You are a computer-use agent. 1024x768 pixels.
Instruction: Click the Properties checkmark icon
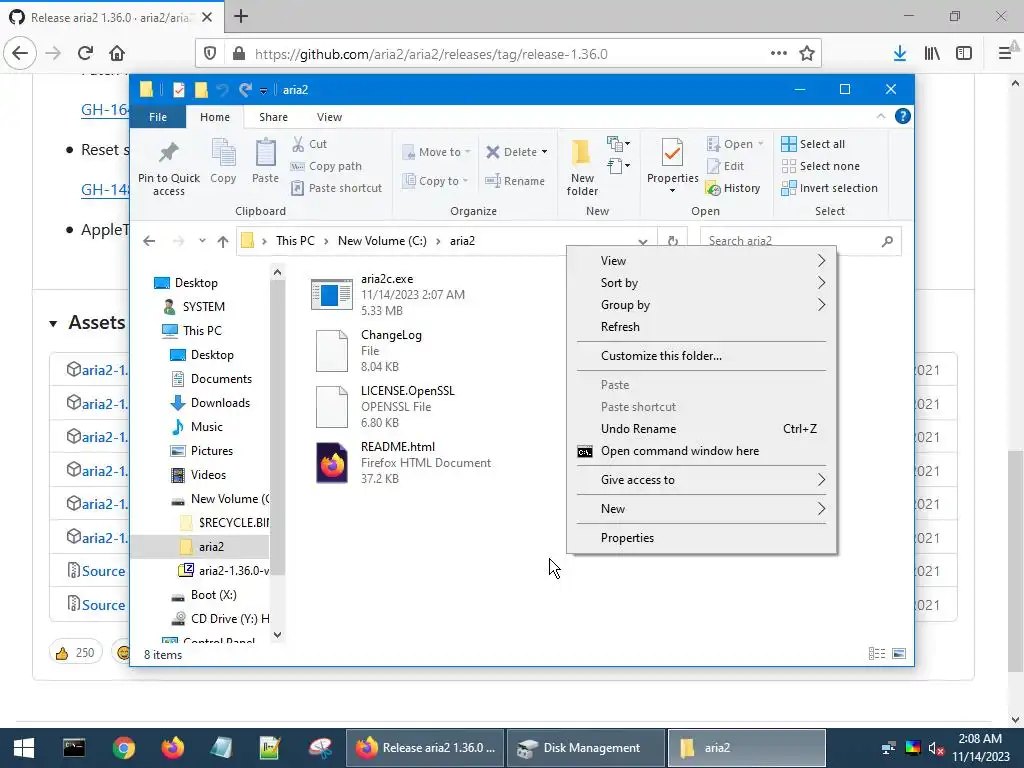point(672,153)
